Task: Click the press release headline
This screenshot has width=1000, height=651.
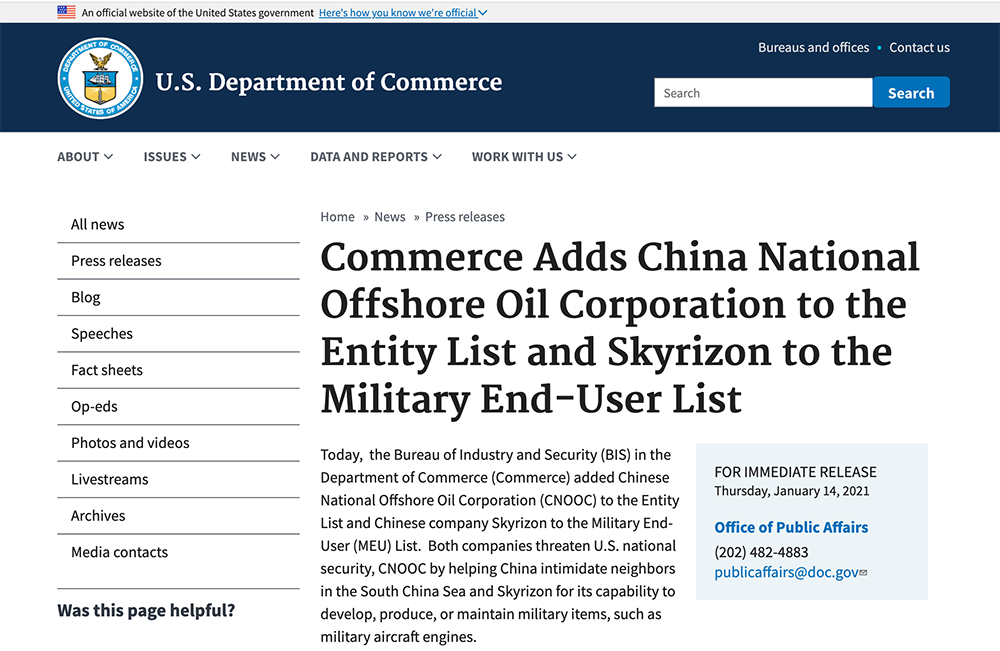Action: coord(620,328)
